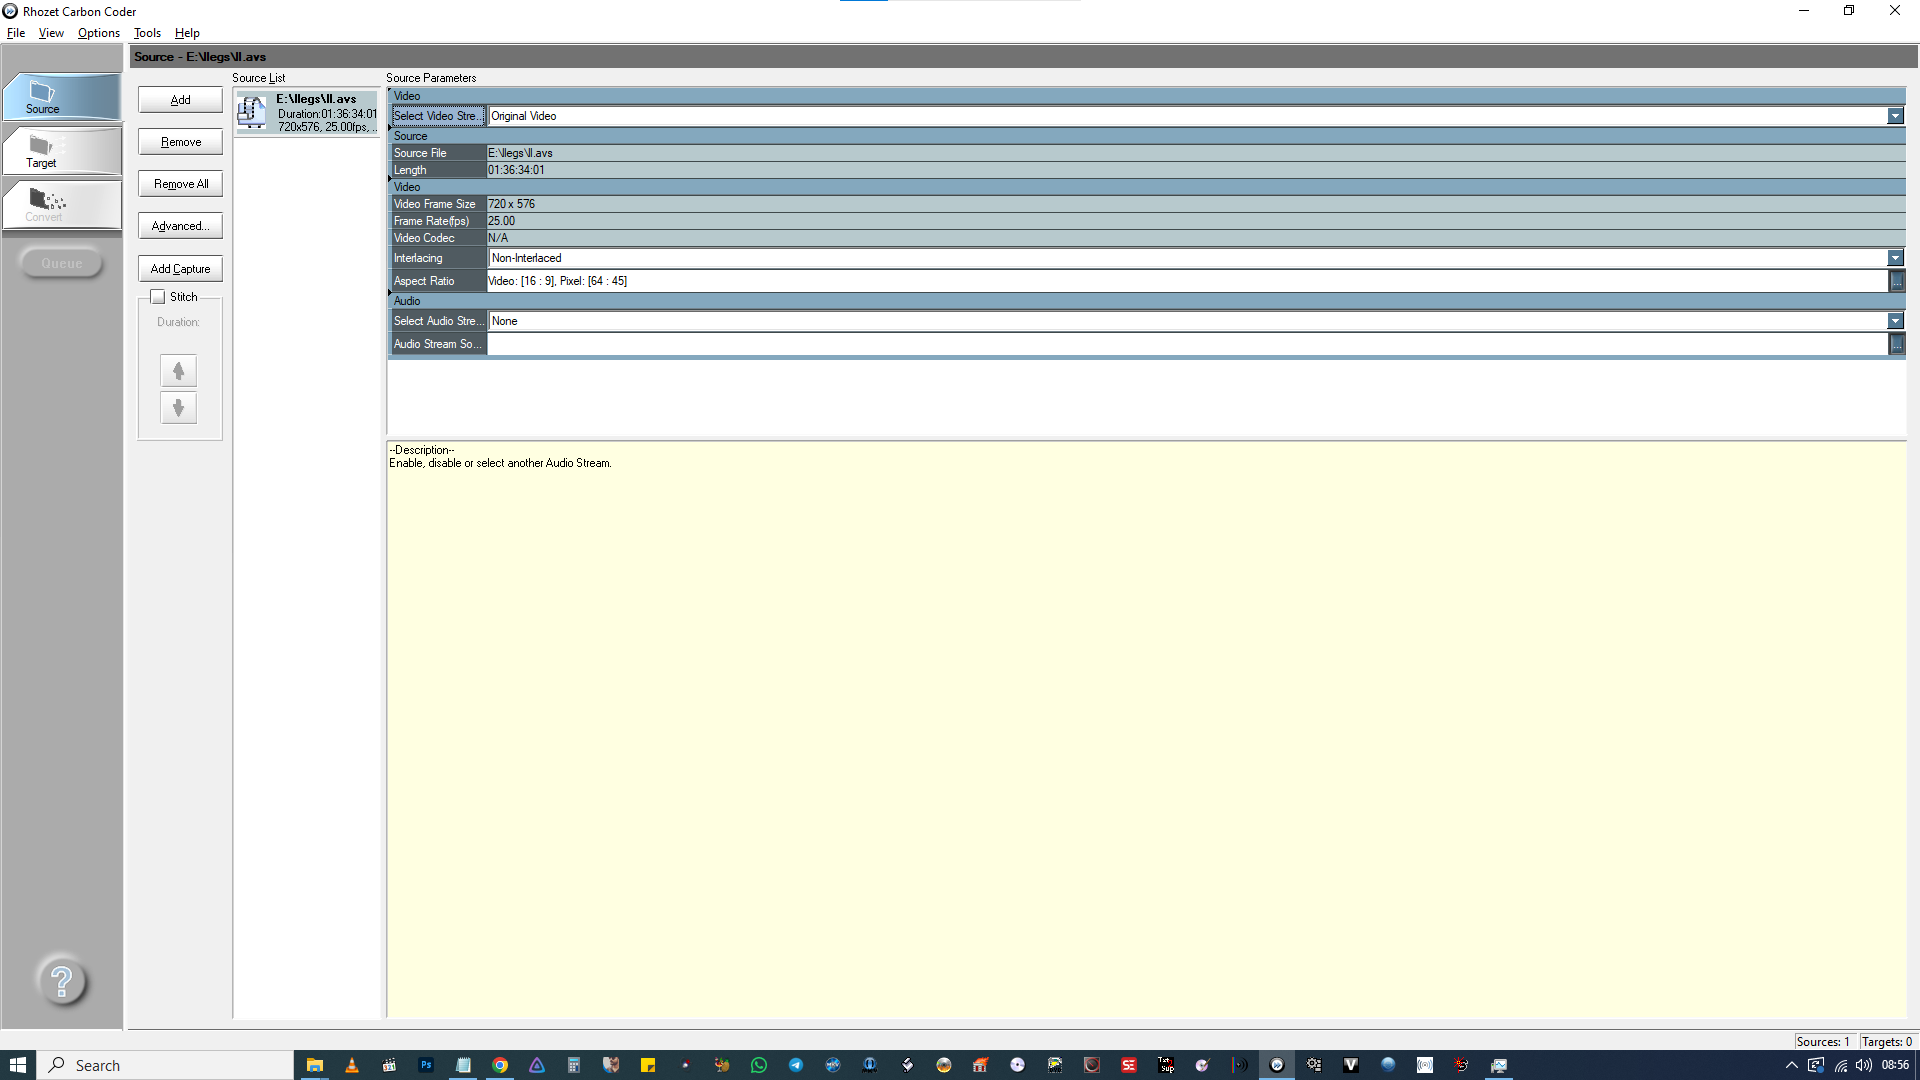Move source down with the down arrow
This screenshot has height=1080, width=1920.
pyautogui.click(x=179, y=408)
